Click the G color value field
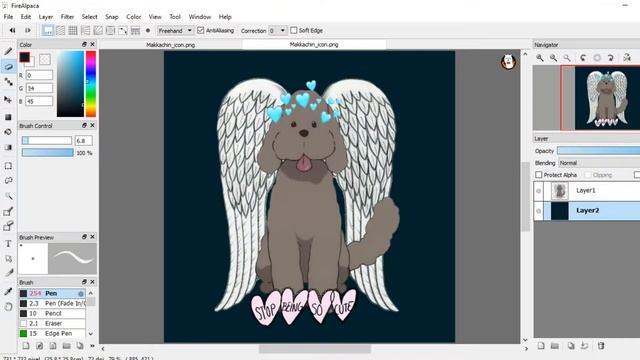Image resolution: width=640 pixels, height=360 pixels. (x=39, y=88)
